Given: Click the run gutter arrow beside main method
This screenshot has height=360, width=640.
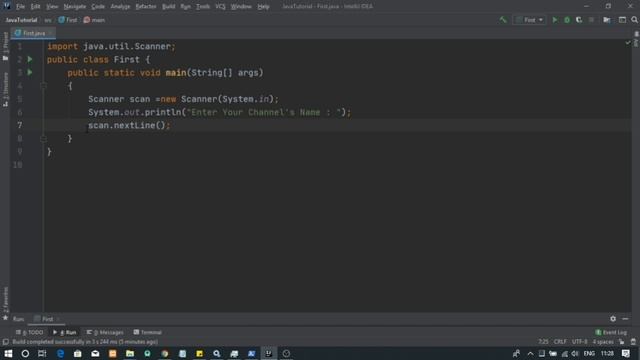Looking at the screenshot, I should click(30, 72).
